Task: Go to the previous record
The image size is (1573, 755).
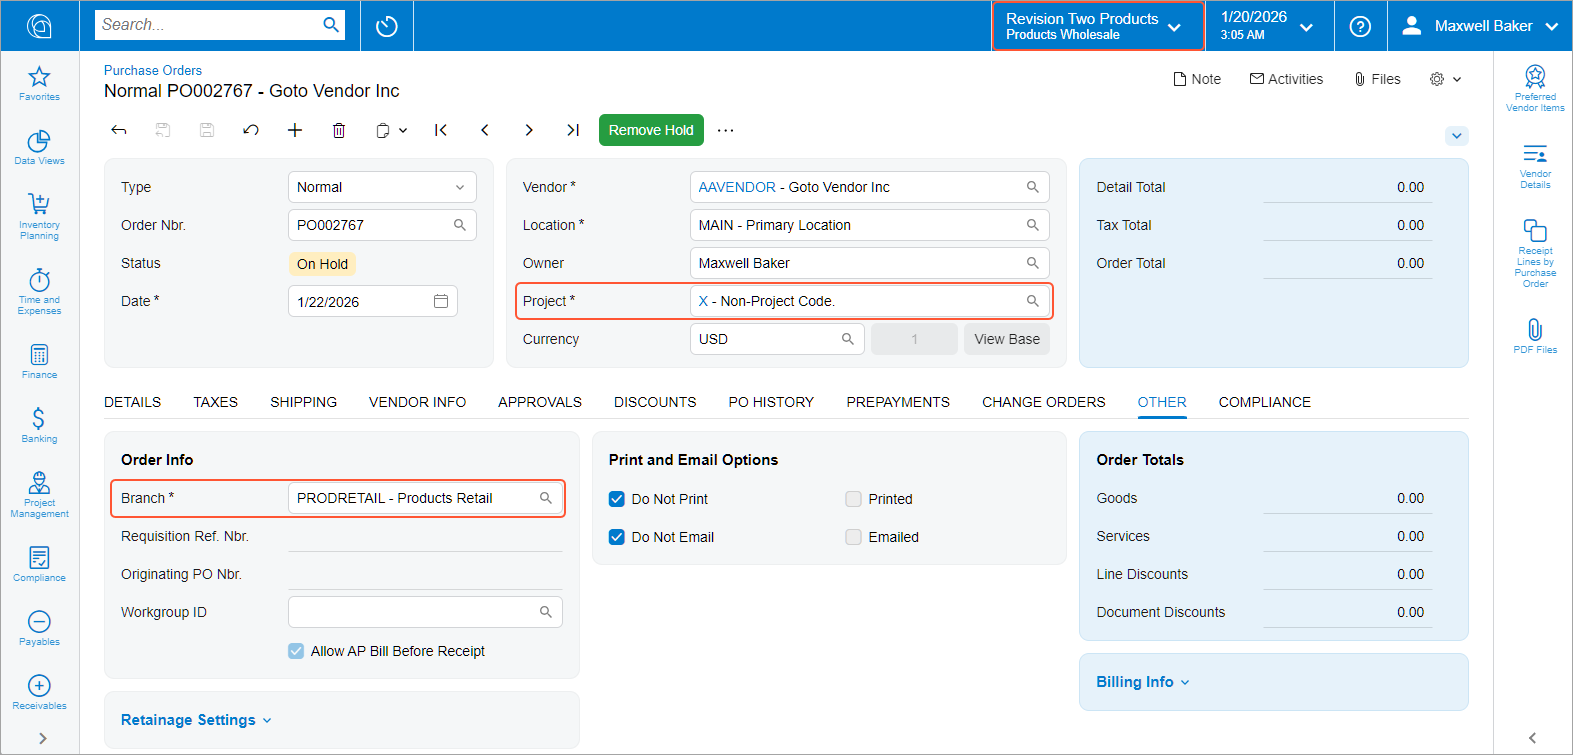Action: click(485, 130)
